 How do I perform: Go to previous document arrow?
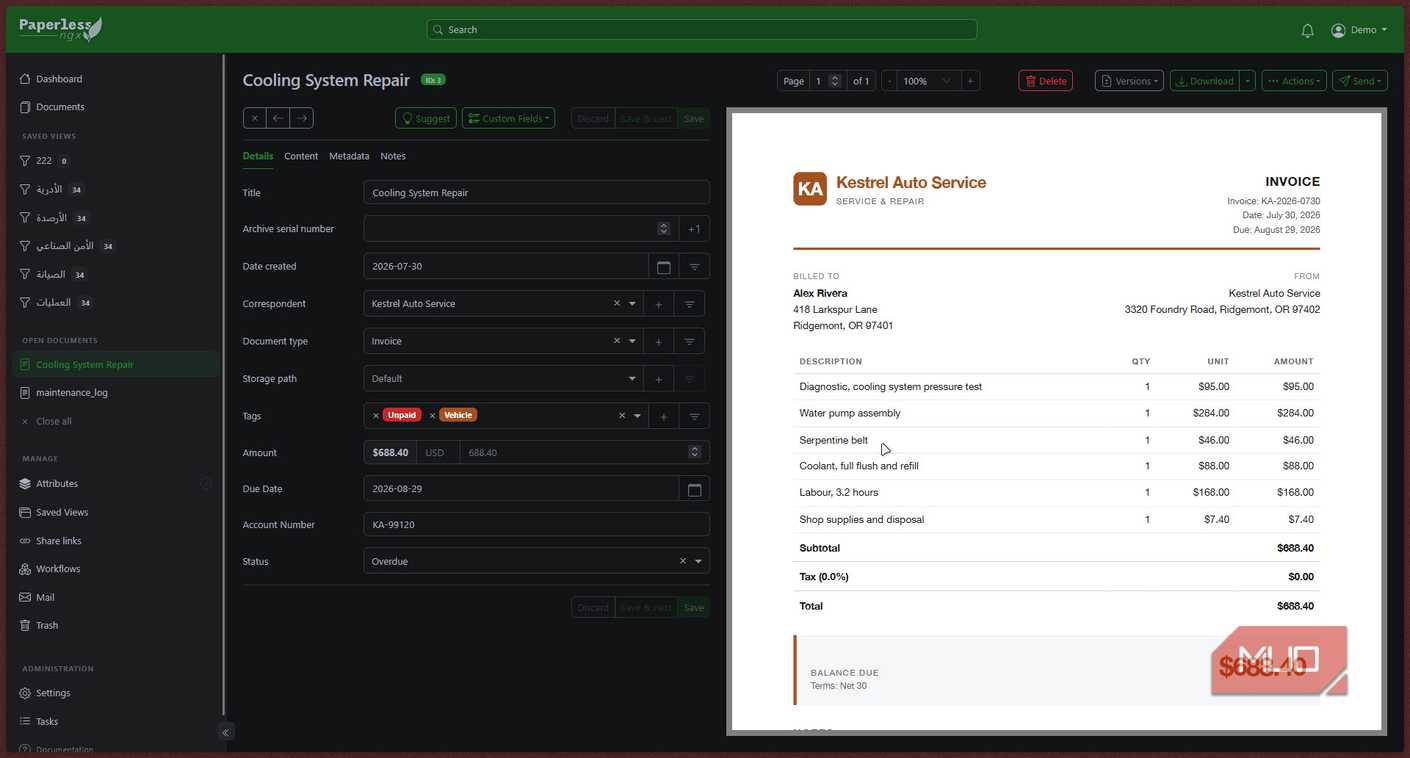click(x=278, y=118)
